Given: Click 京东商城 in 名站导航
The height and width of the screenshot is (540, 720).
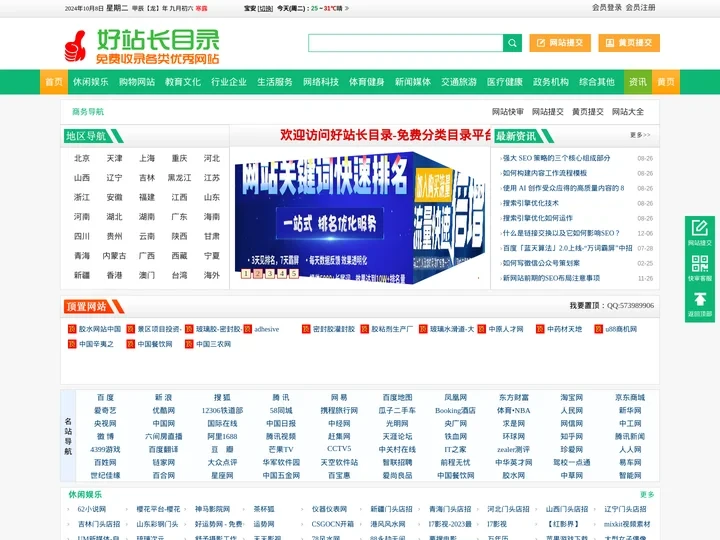Looking at the screenshot, I should [630, 398].
